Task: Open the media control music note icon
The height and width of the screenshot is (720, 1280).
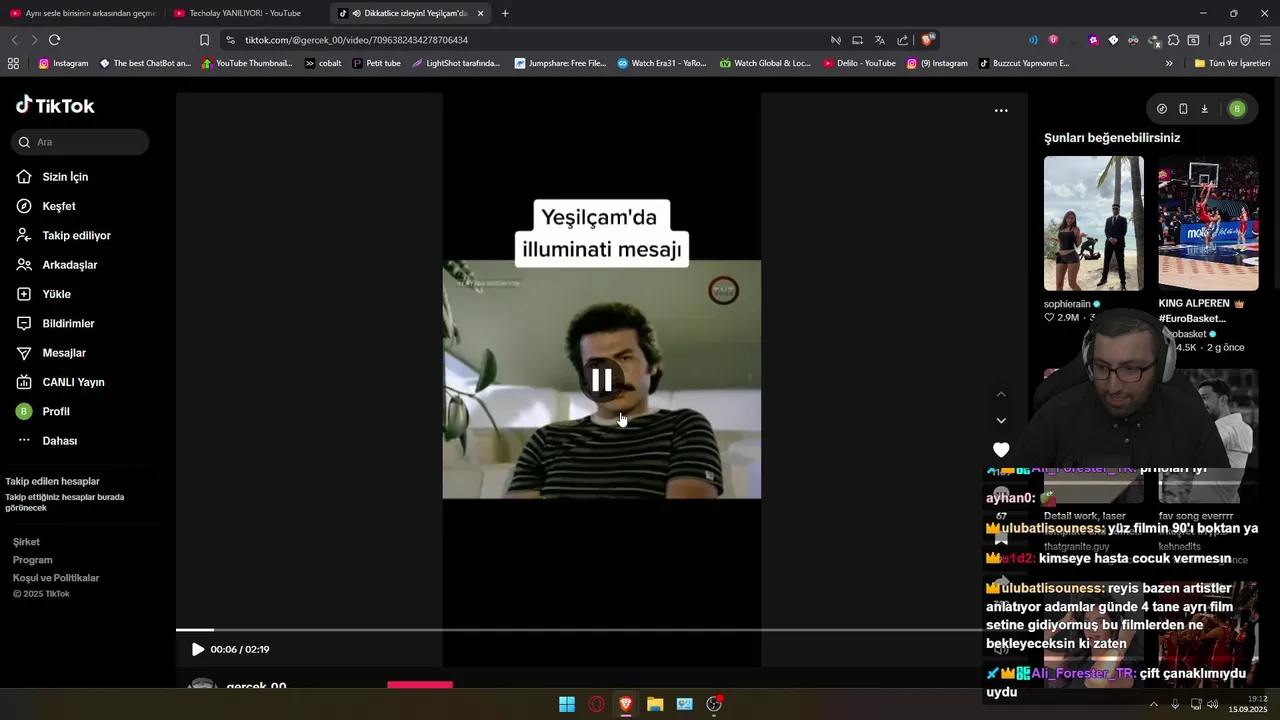Action: (1226, 40)
